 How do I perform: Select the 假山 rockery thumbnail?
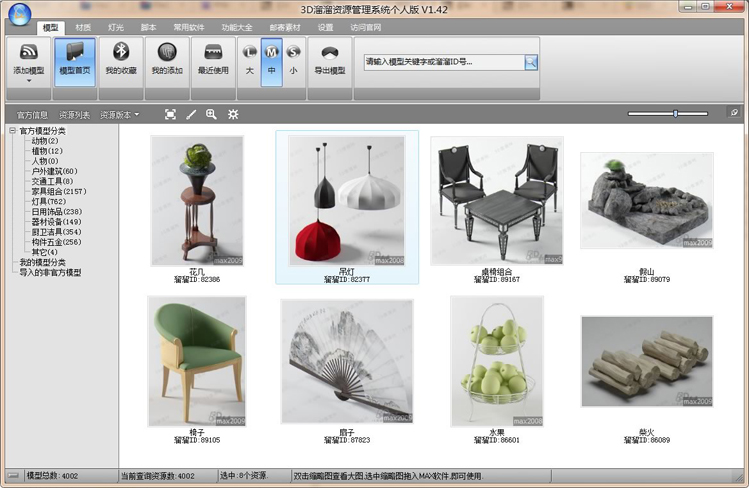(647, 201)
